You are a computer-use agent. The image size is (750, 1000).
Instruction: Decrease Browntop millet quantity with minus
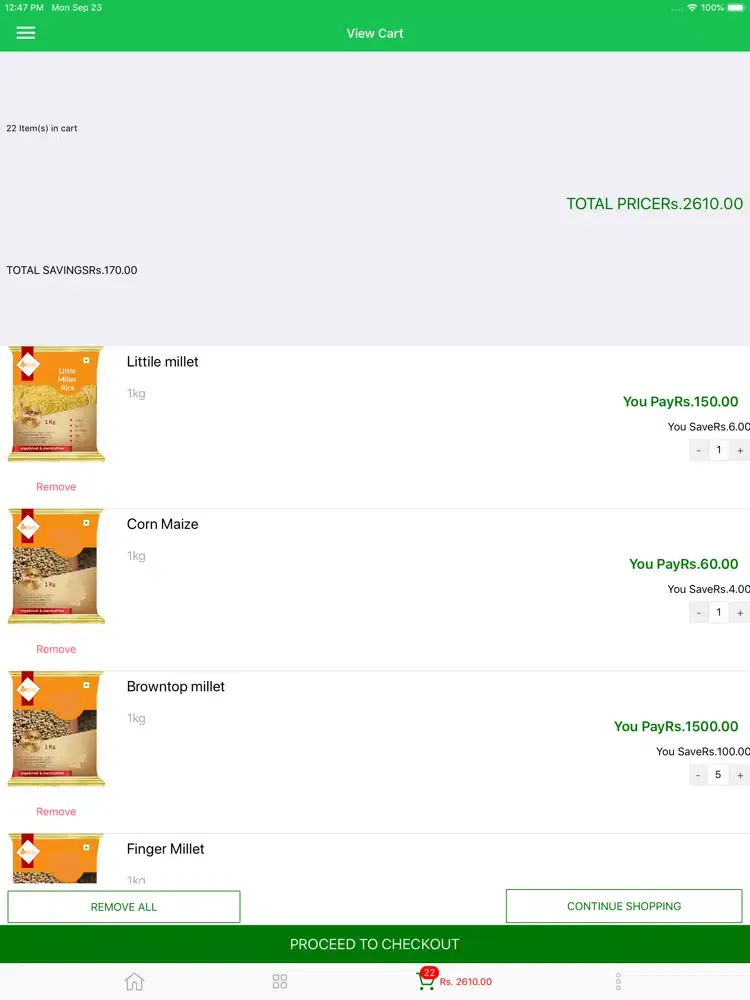pos(698,775)
